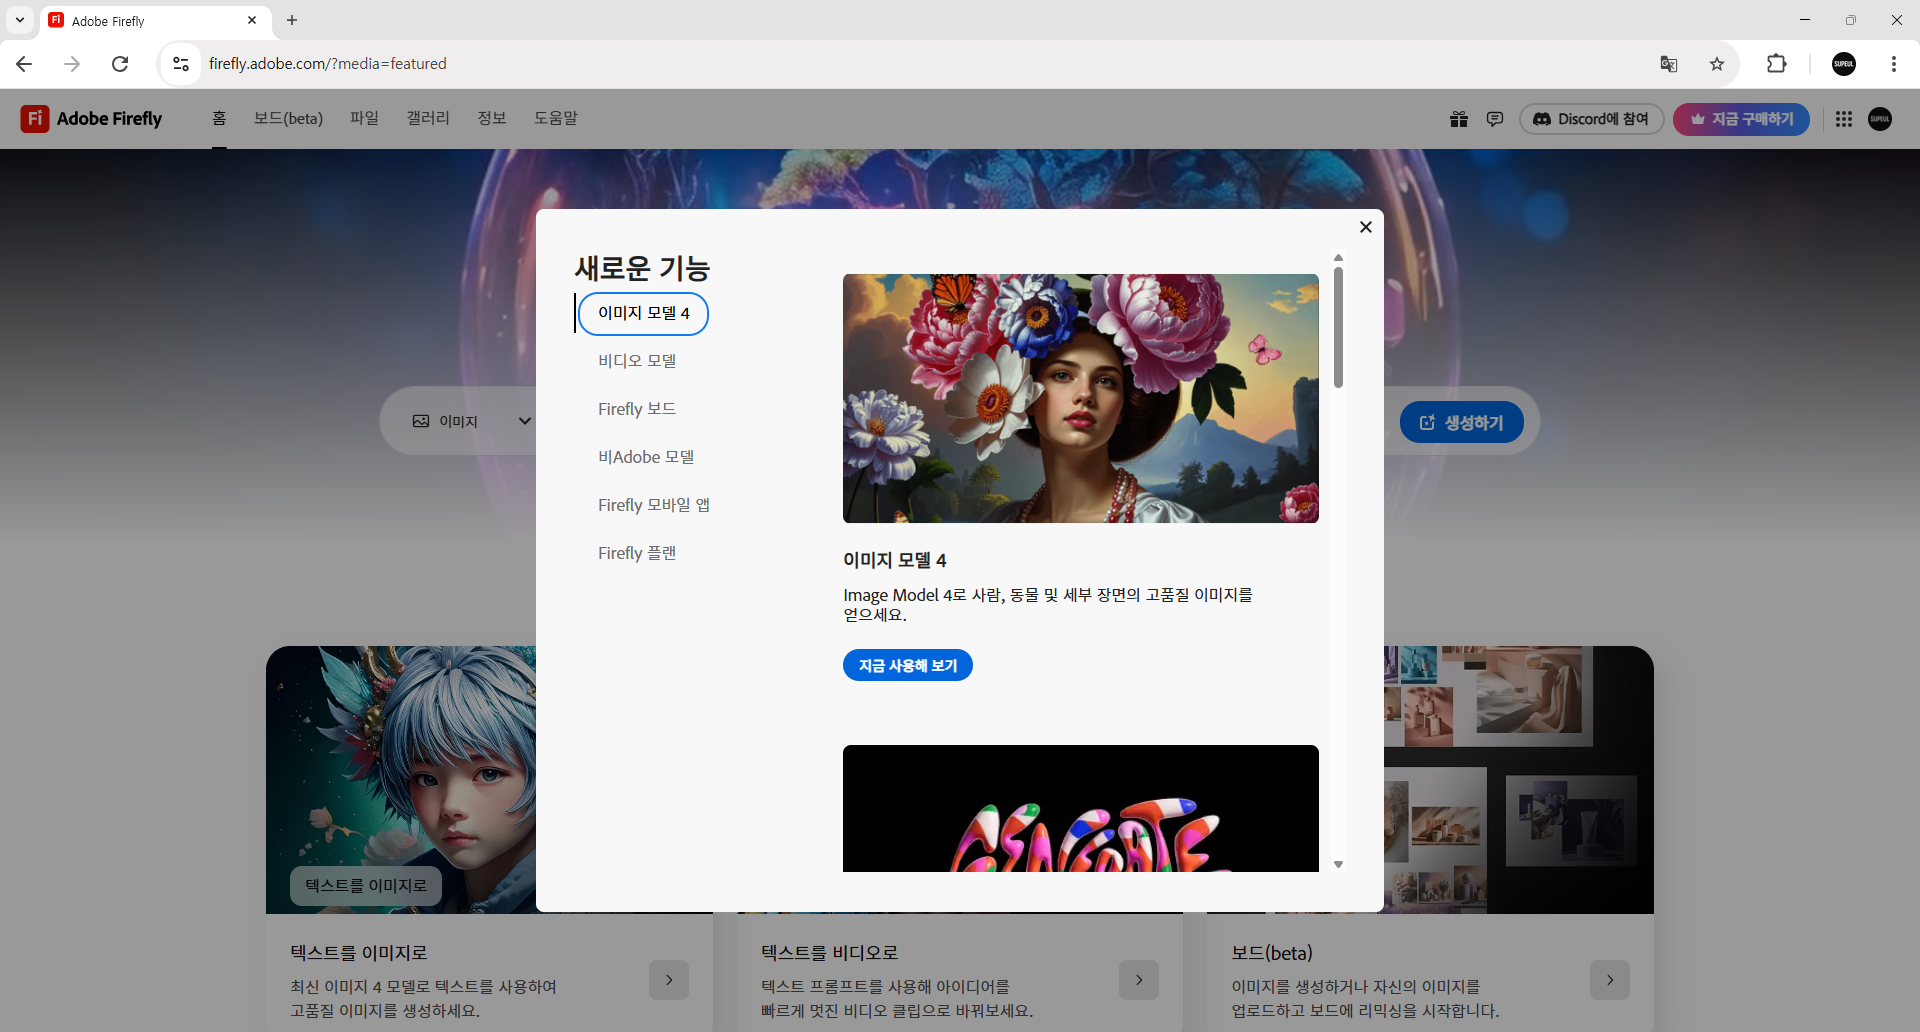Select the Adobe Firefly browser tab

(x=155, y=20)
